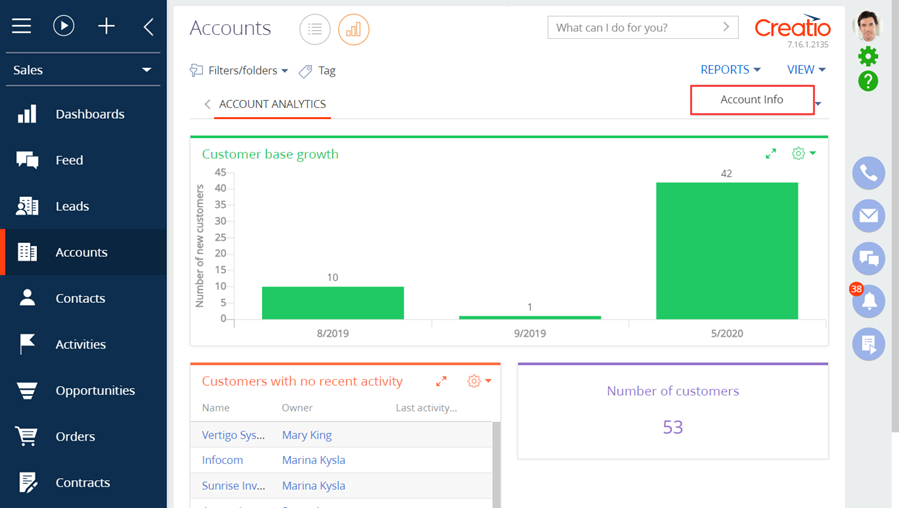The image size is (900, 508).
Task: Click the Number of customers value 53
Action: point(673,427)
